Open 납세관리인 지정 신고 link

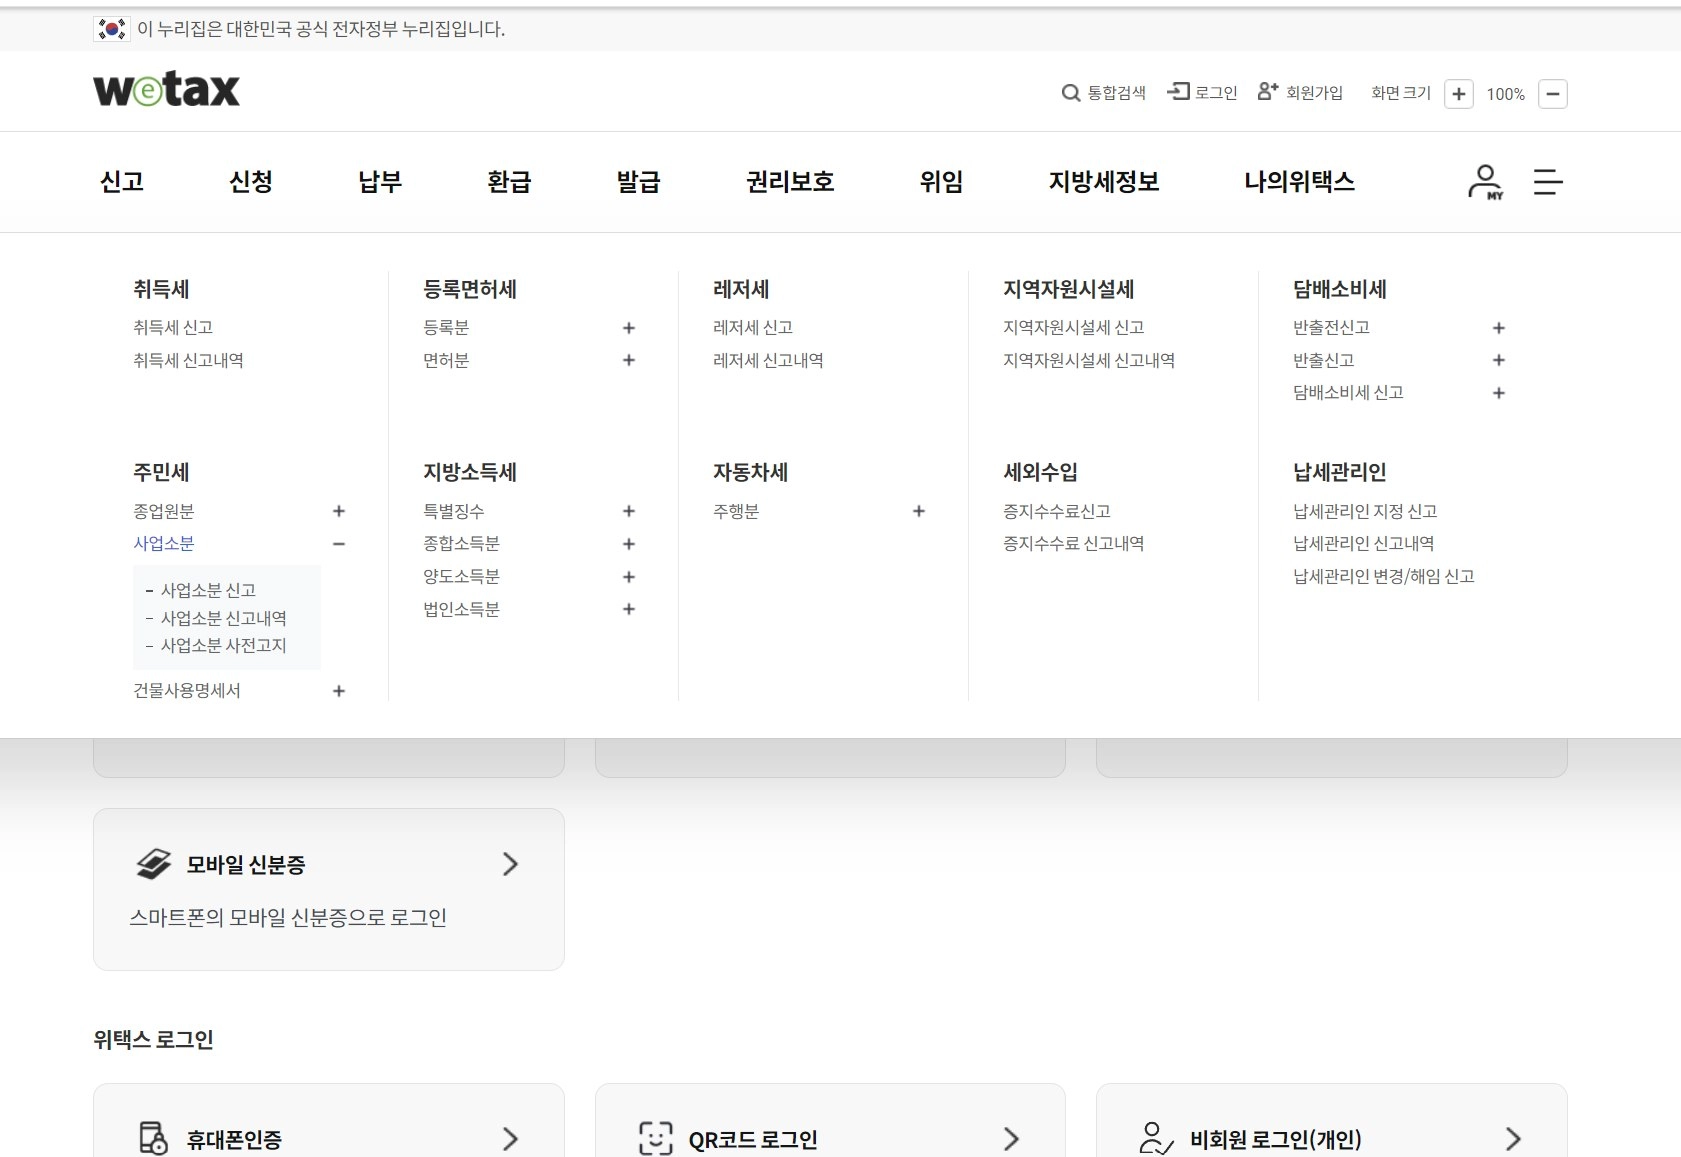click(1365, 511)
